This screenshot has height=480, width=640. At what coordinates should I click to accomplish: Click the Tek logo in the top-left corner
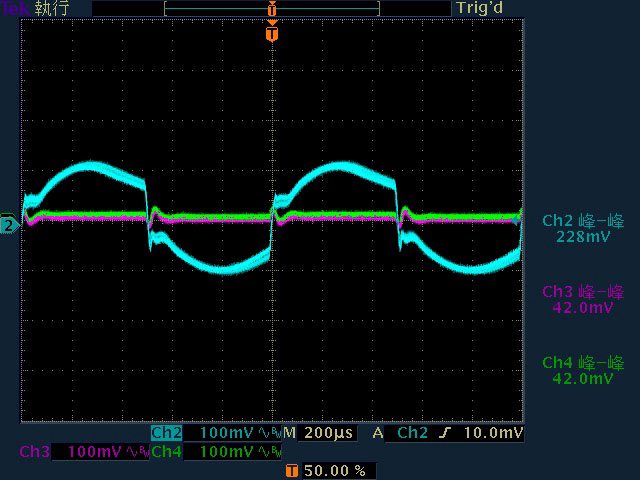coord(15,8)
